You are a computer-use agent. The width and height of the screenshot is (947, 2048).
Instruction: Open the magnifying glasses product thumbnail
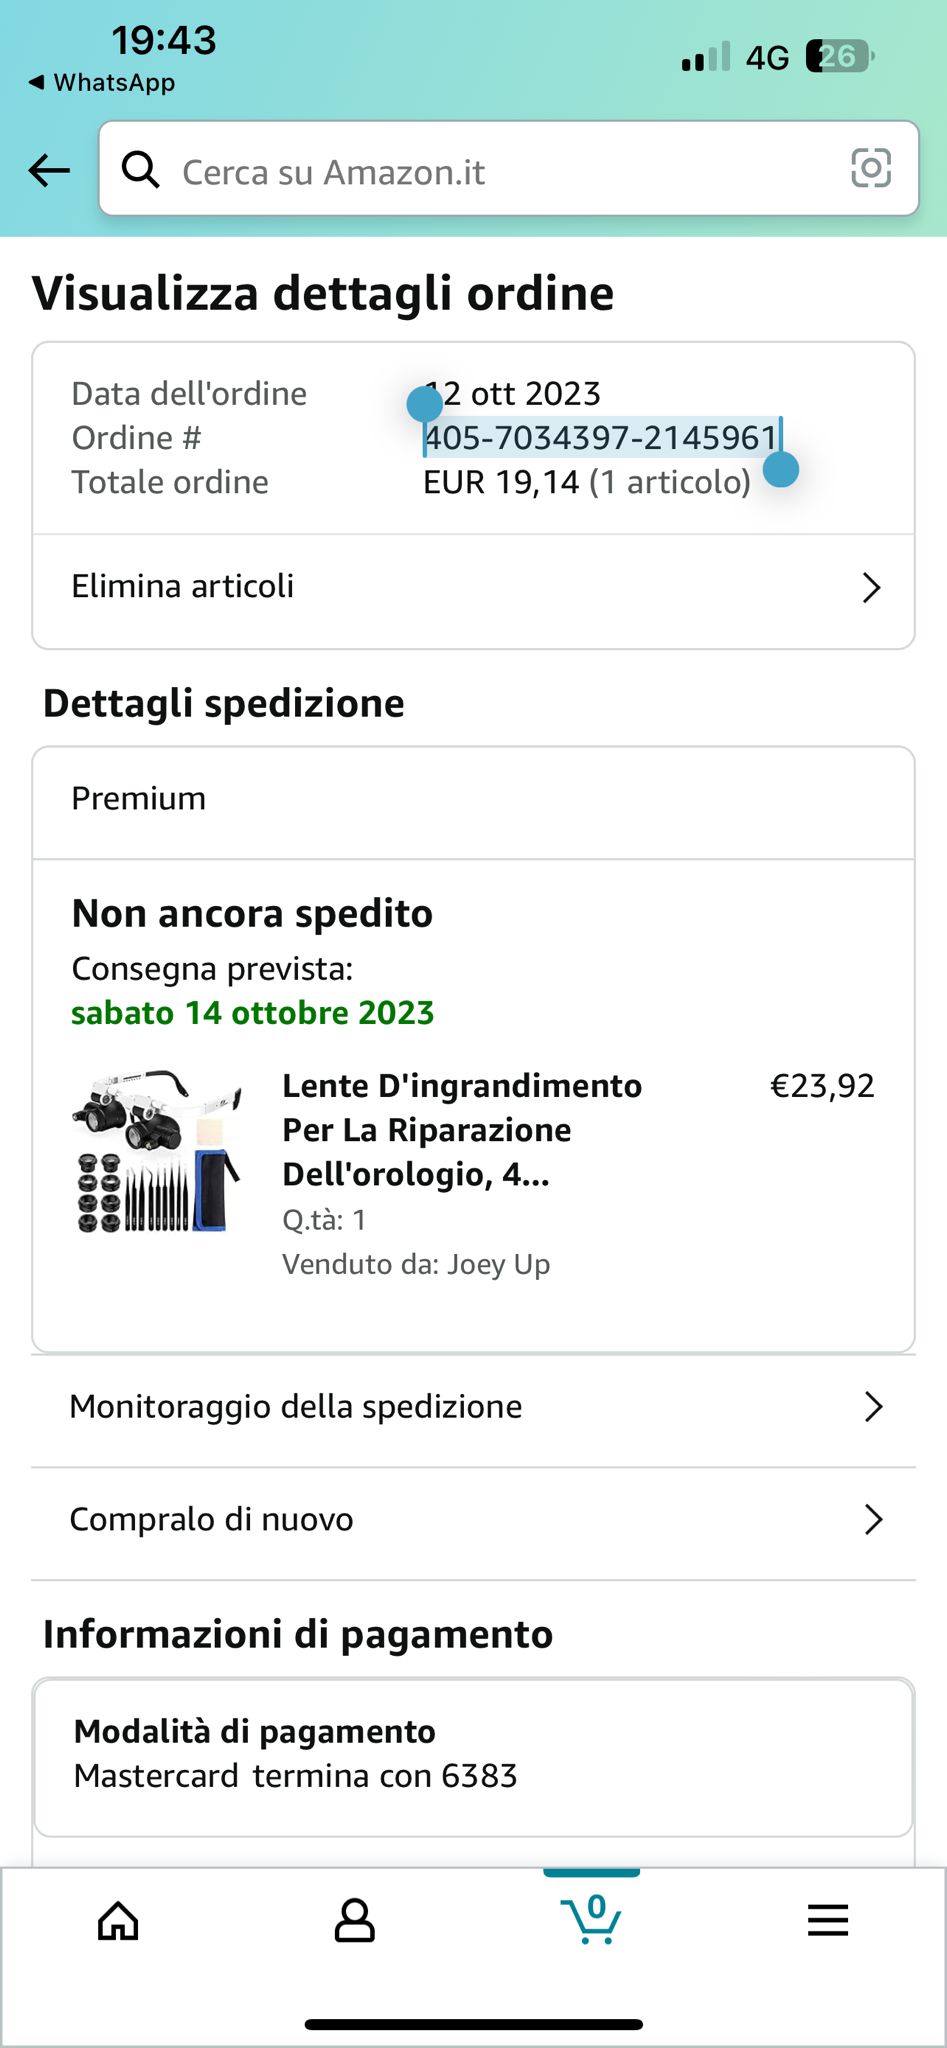click(157, 1152)
